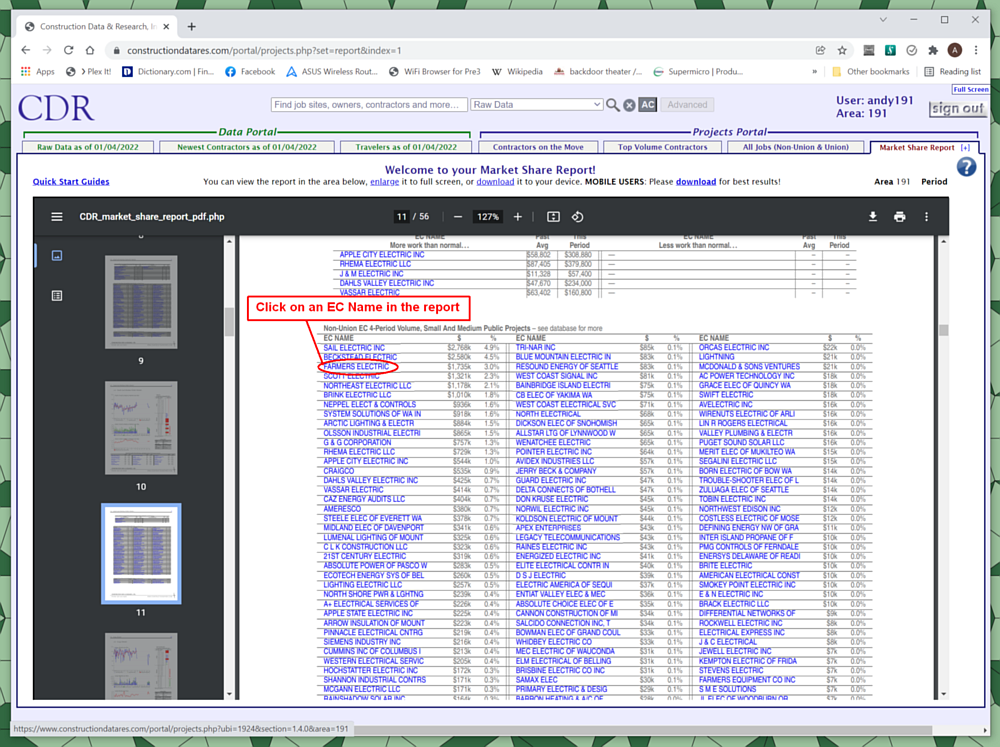This screenshot has height=747, width=1000.
Task: Go to browser home page
Action: (x=90, y=50)
